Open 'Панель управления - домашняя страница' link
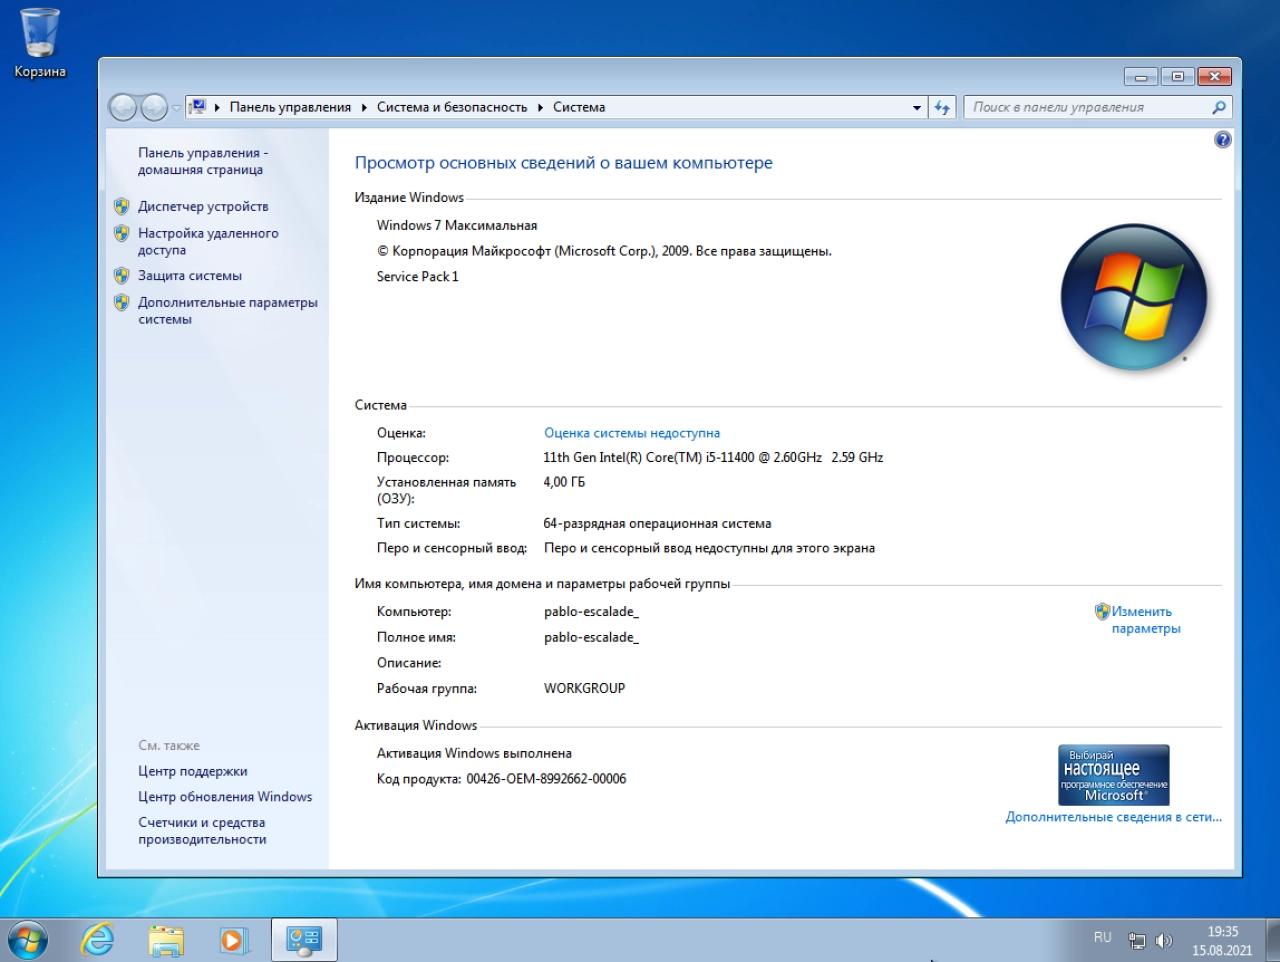 pyautogui.click(x=203, y=161)
